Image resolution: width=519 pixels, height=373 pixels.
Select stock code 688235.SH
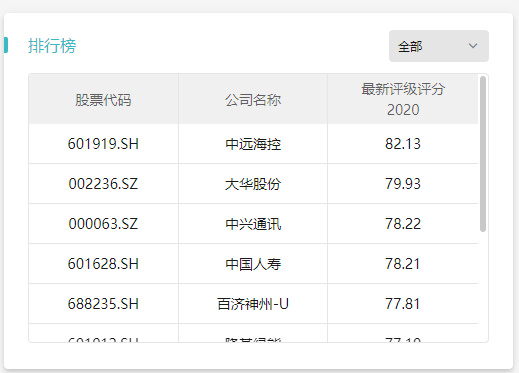[x=103, y=304]
